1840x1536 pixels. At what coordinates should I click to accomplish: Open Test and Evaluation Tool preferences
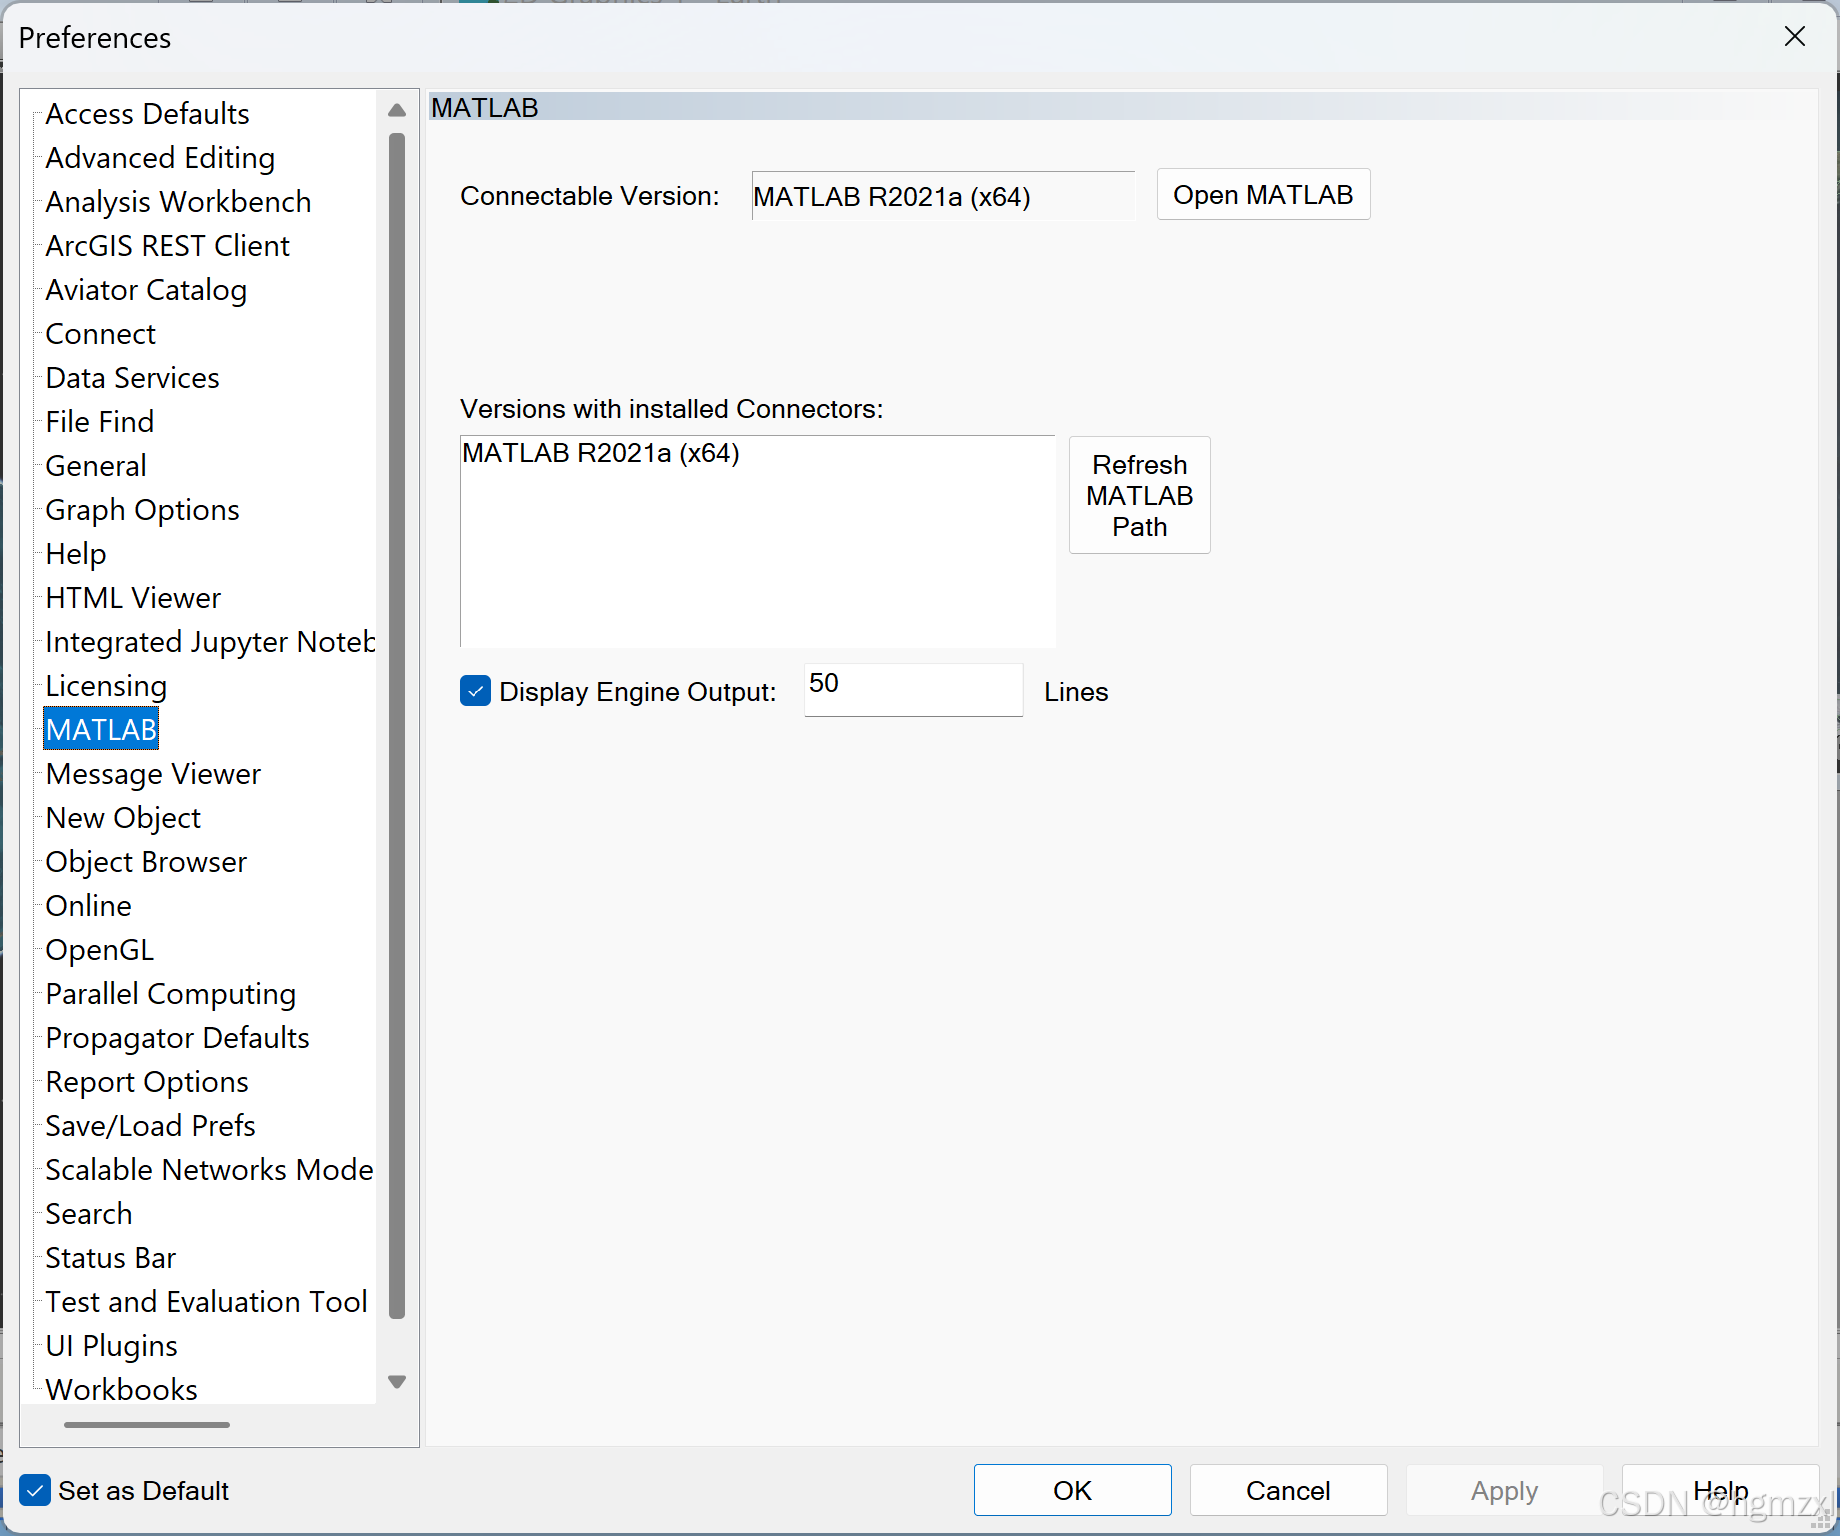(206, 1302)
